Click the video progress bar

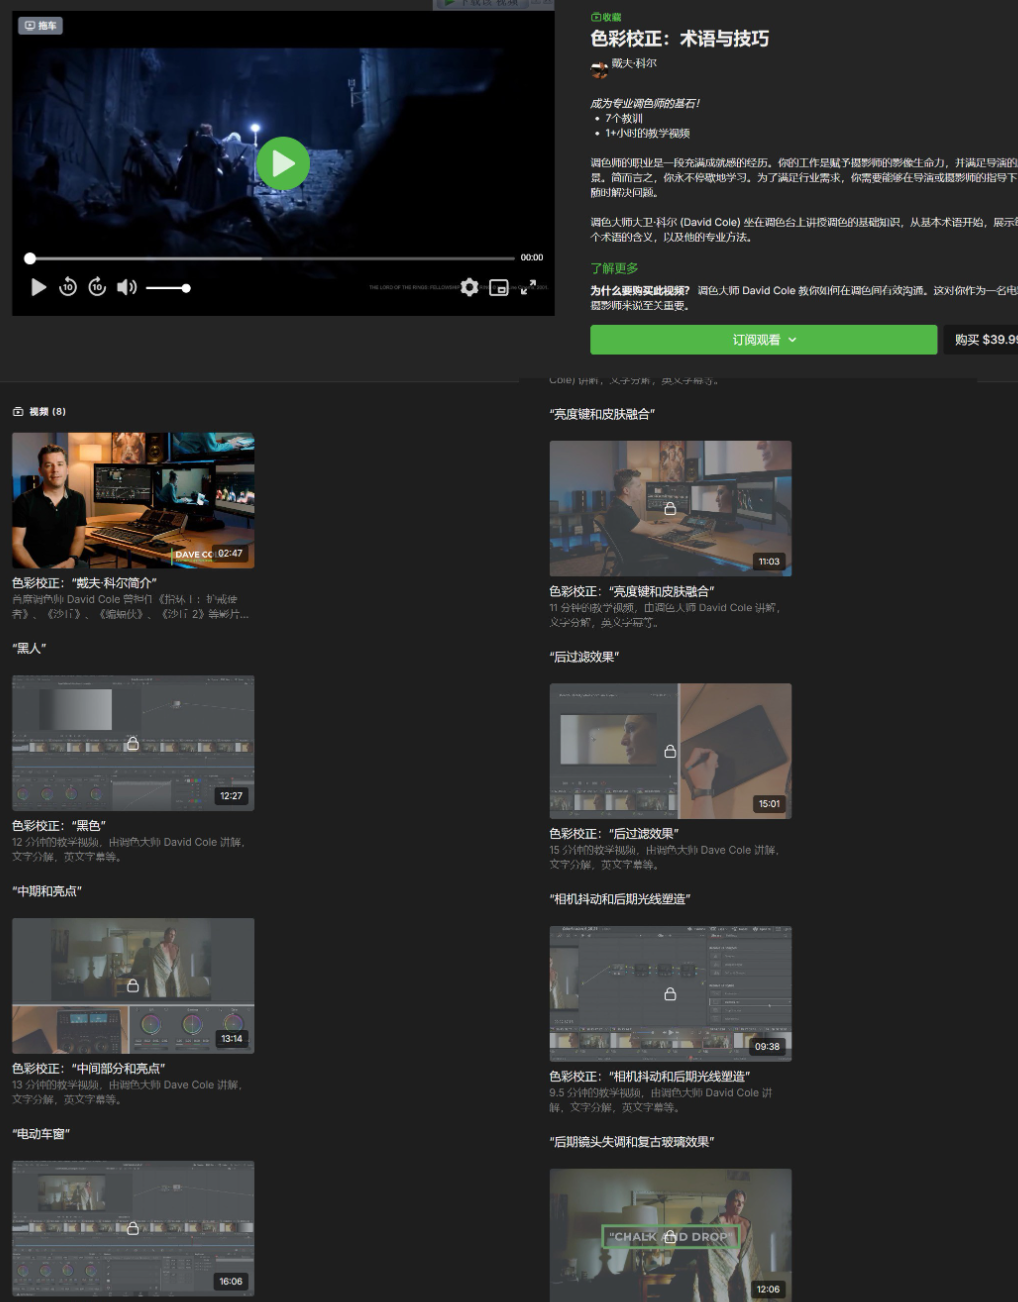coord(270,258)
